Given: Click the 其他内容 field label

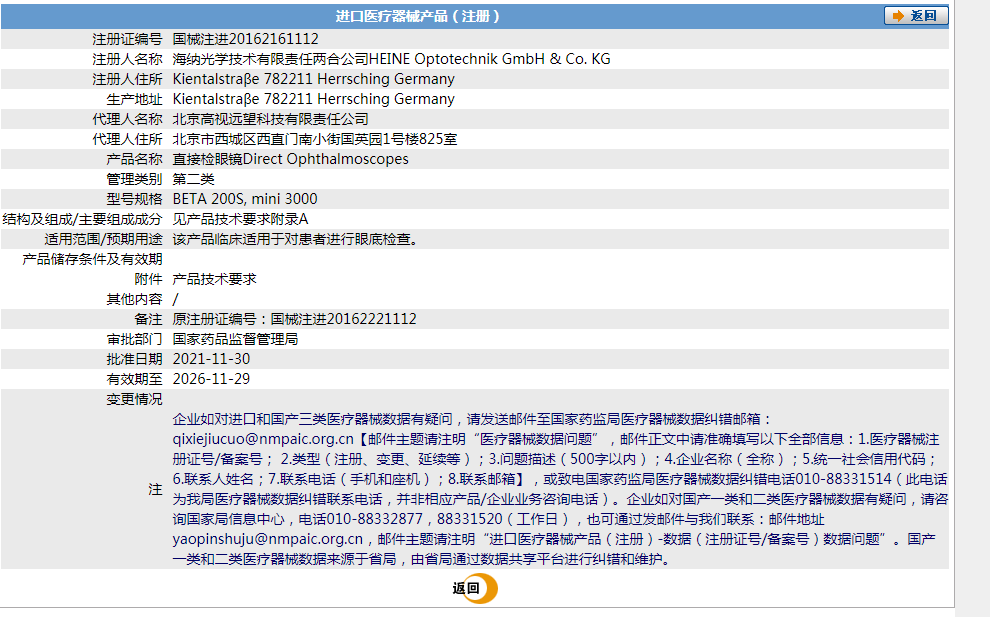Looking at the screenshot, I should point(134,299).
